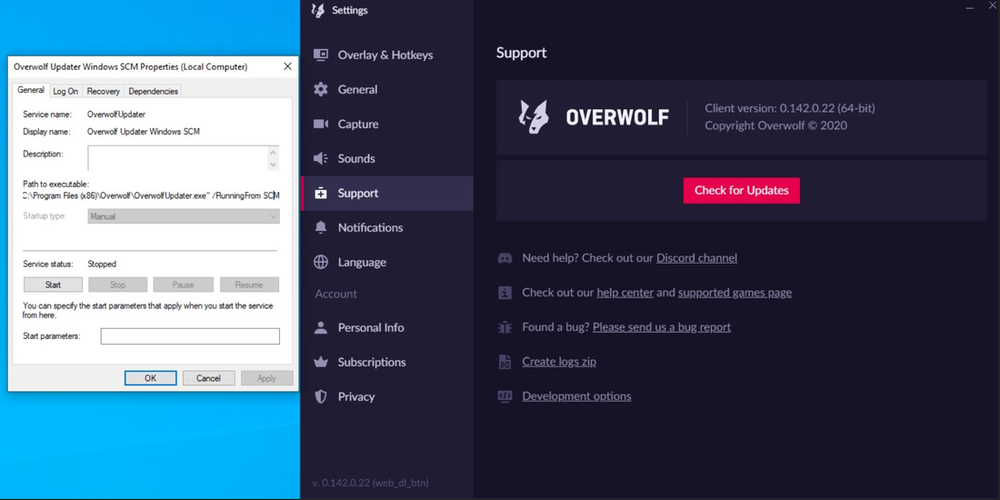This screenshot has width=1000, height=500.
Task: Switch to General tab in Properties dialog
Action: tap(31, 90)
